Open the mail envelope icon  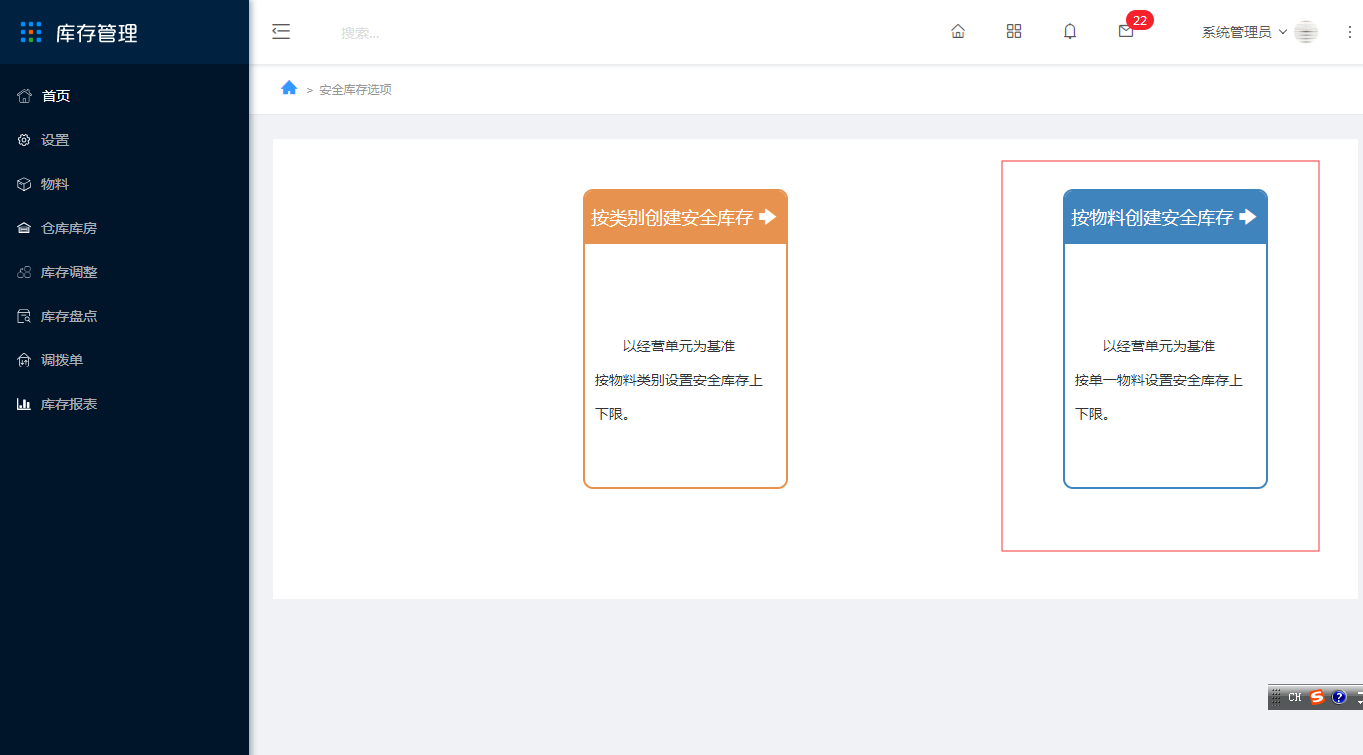point(1126,32)
